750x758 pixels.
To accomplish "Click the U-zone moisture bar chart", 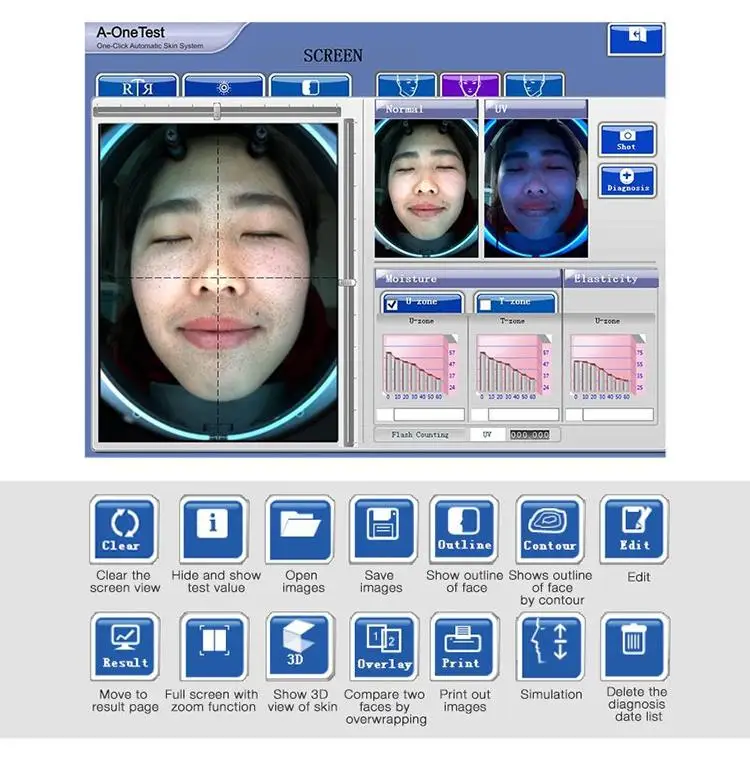I will 420,366.
